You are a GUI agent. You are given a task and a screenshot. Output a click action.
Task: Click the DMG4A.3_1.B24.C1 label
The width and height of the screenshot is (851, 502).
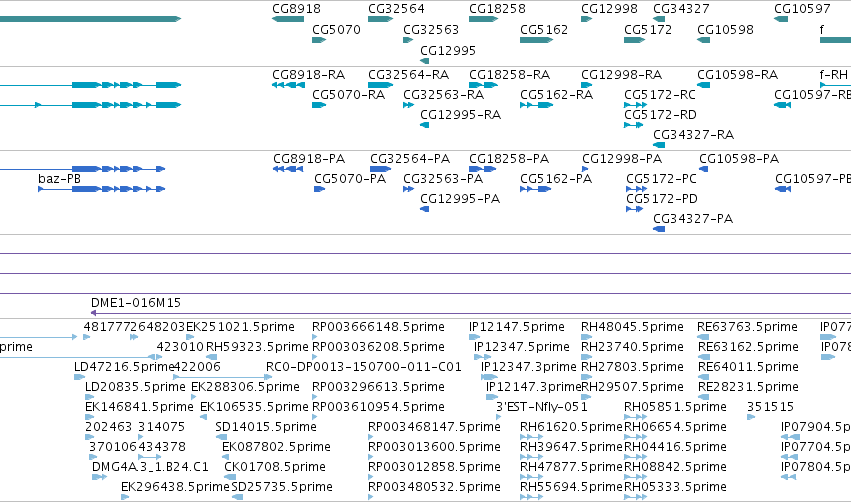[150, 467]
